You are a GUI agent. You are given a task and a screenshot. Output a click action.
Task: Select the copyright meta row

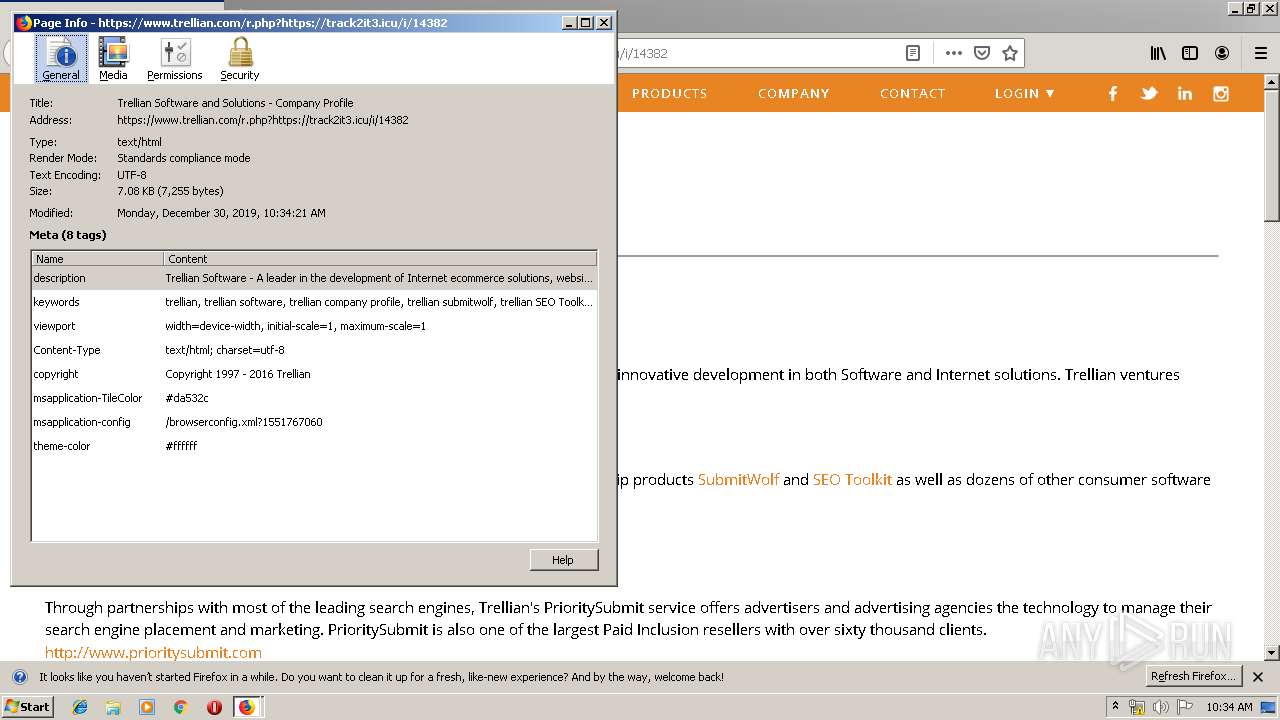[x=314, y=374]
